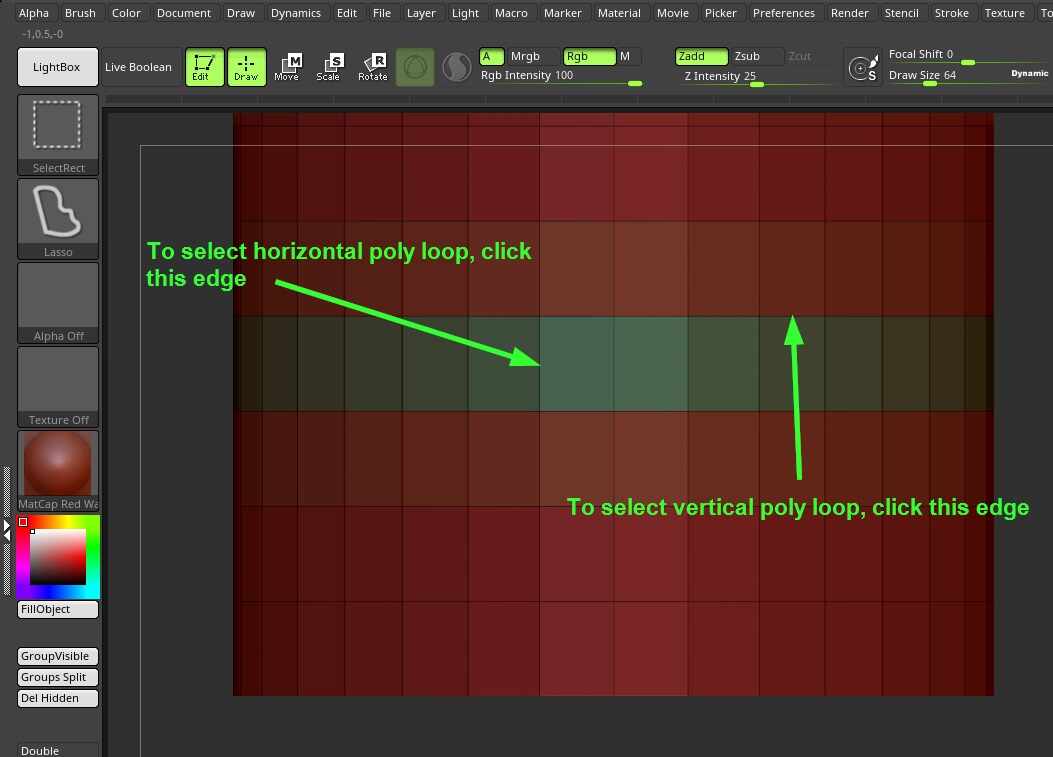This screenshot has width=1053, height=757.
Task: Open the Layer menu
Action: click(421, 13)
